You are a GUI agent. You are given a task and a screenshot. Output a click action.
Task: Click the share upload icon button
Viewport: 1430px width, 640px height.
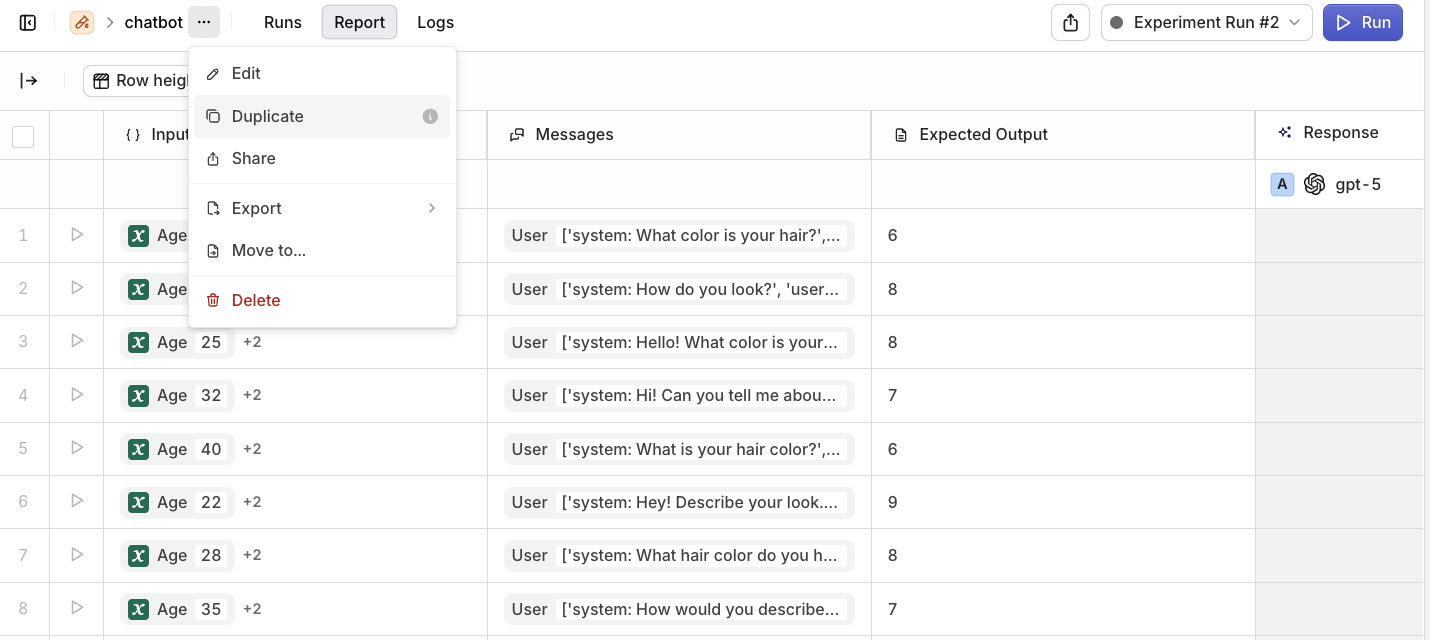(1070, 22)
